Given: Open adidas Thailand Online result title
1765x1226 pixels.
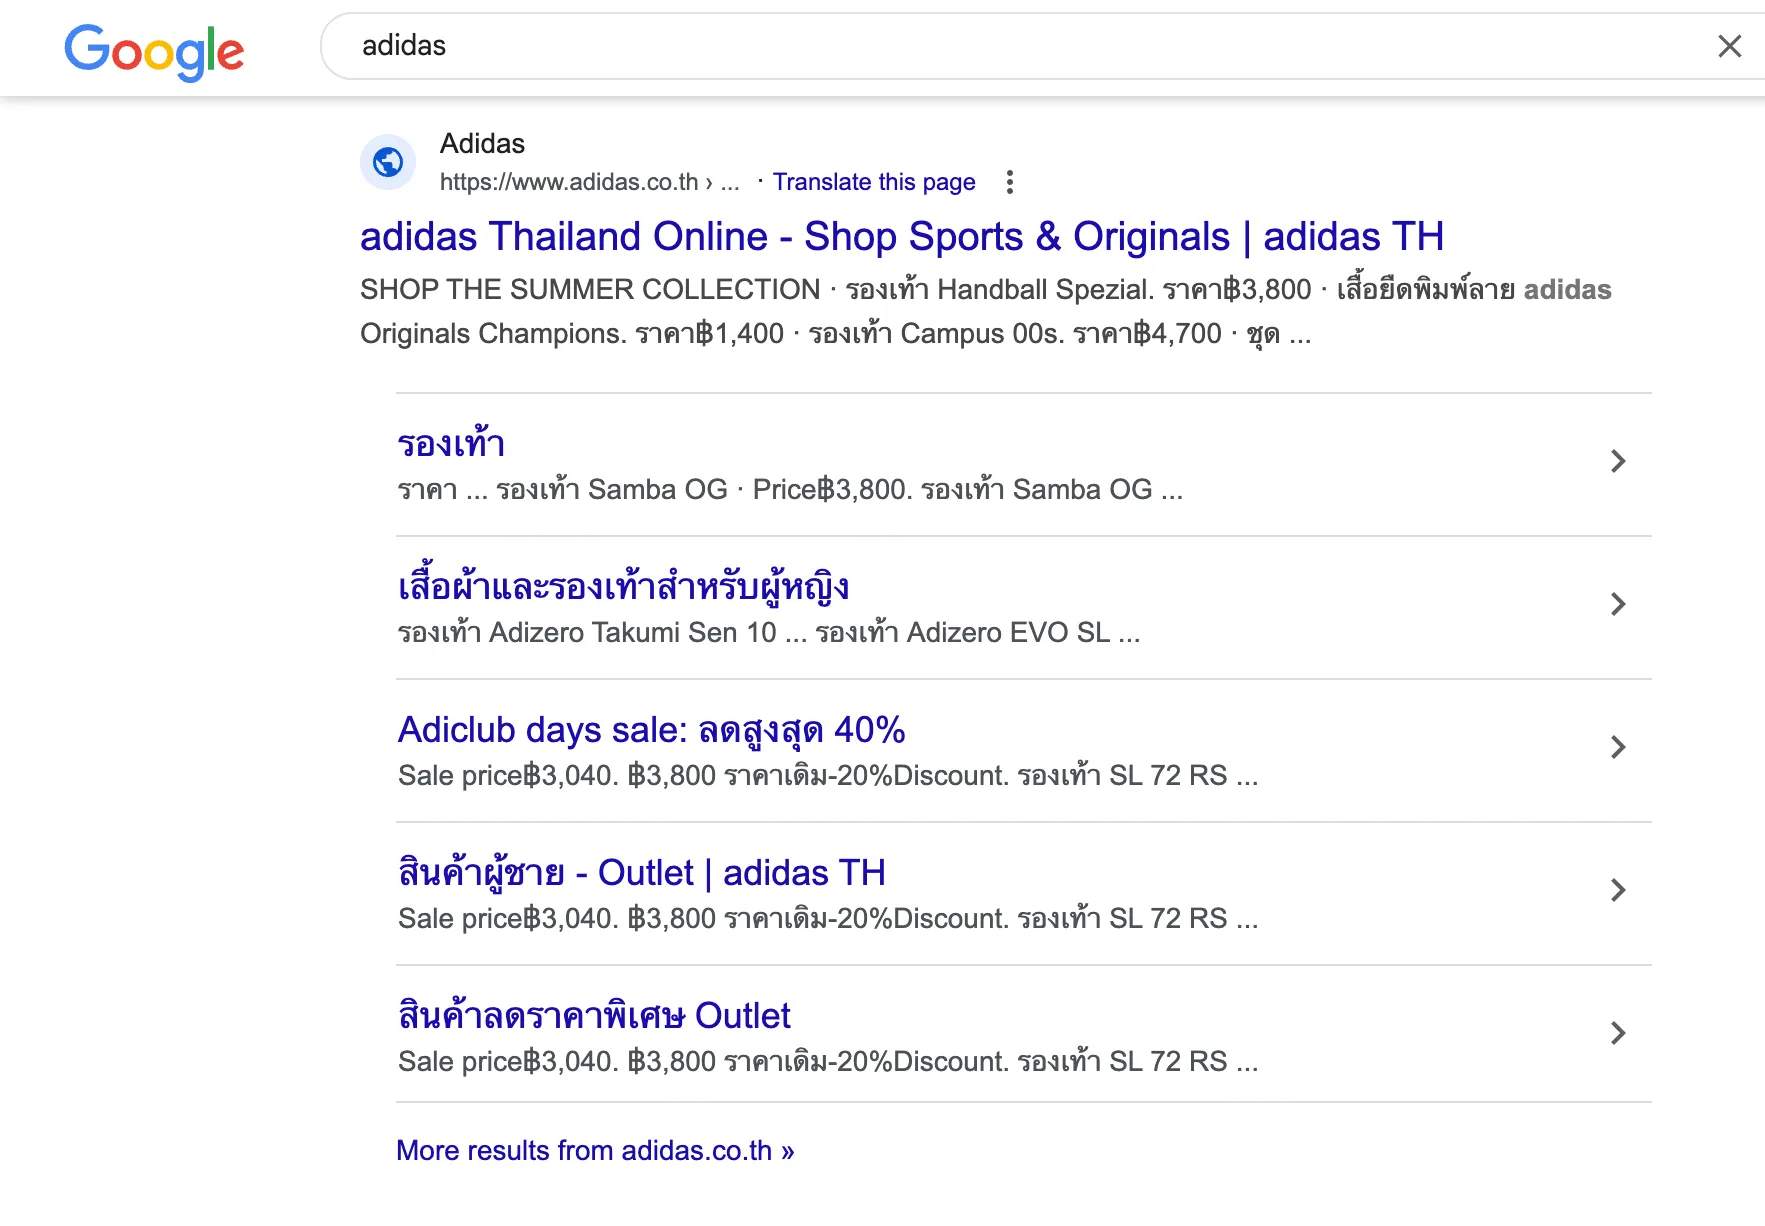Looking at the screenshot, I should [901, 237].
